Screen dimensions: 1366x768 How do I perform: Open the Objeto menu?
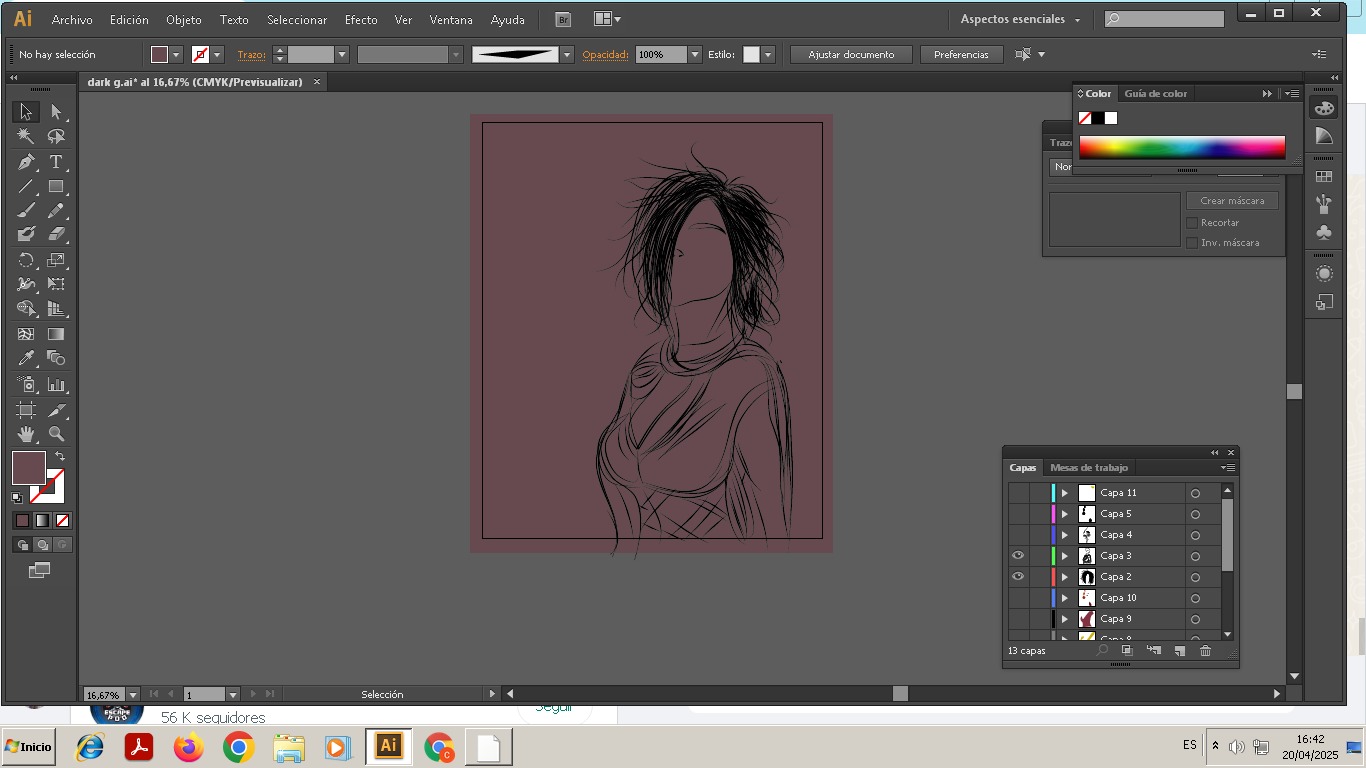pyautogui.click(x=184, y=19)
